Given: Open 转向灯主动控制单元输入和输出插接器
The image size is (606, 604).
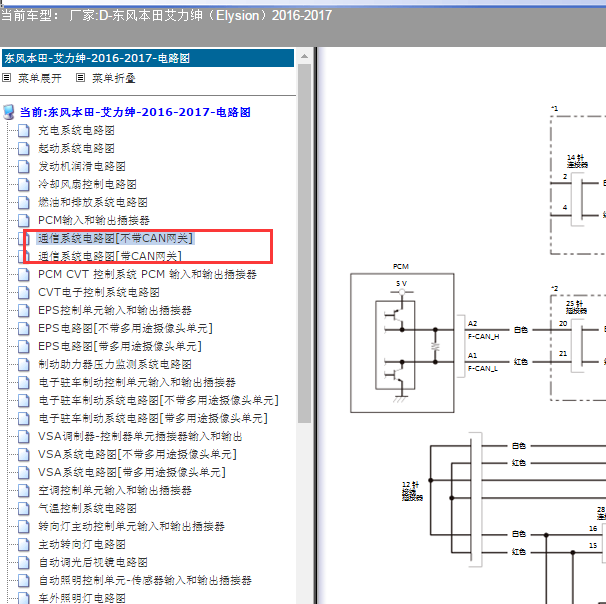Looking at the screenshot, I should point(131,526).
